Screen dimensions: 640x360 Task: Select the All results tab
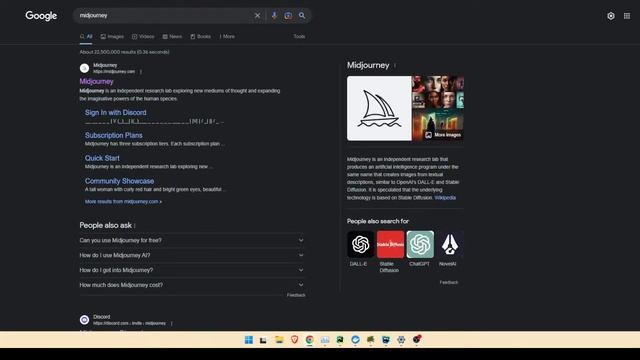(86, 37)
